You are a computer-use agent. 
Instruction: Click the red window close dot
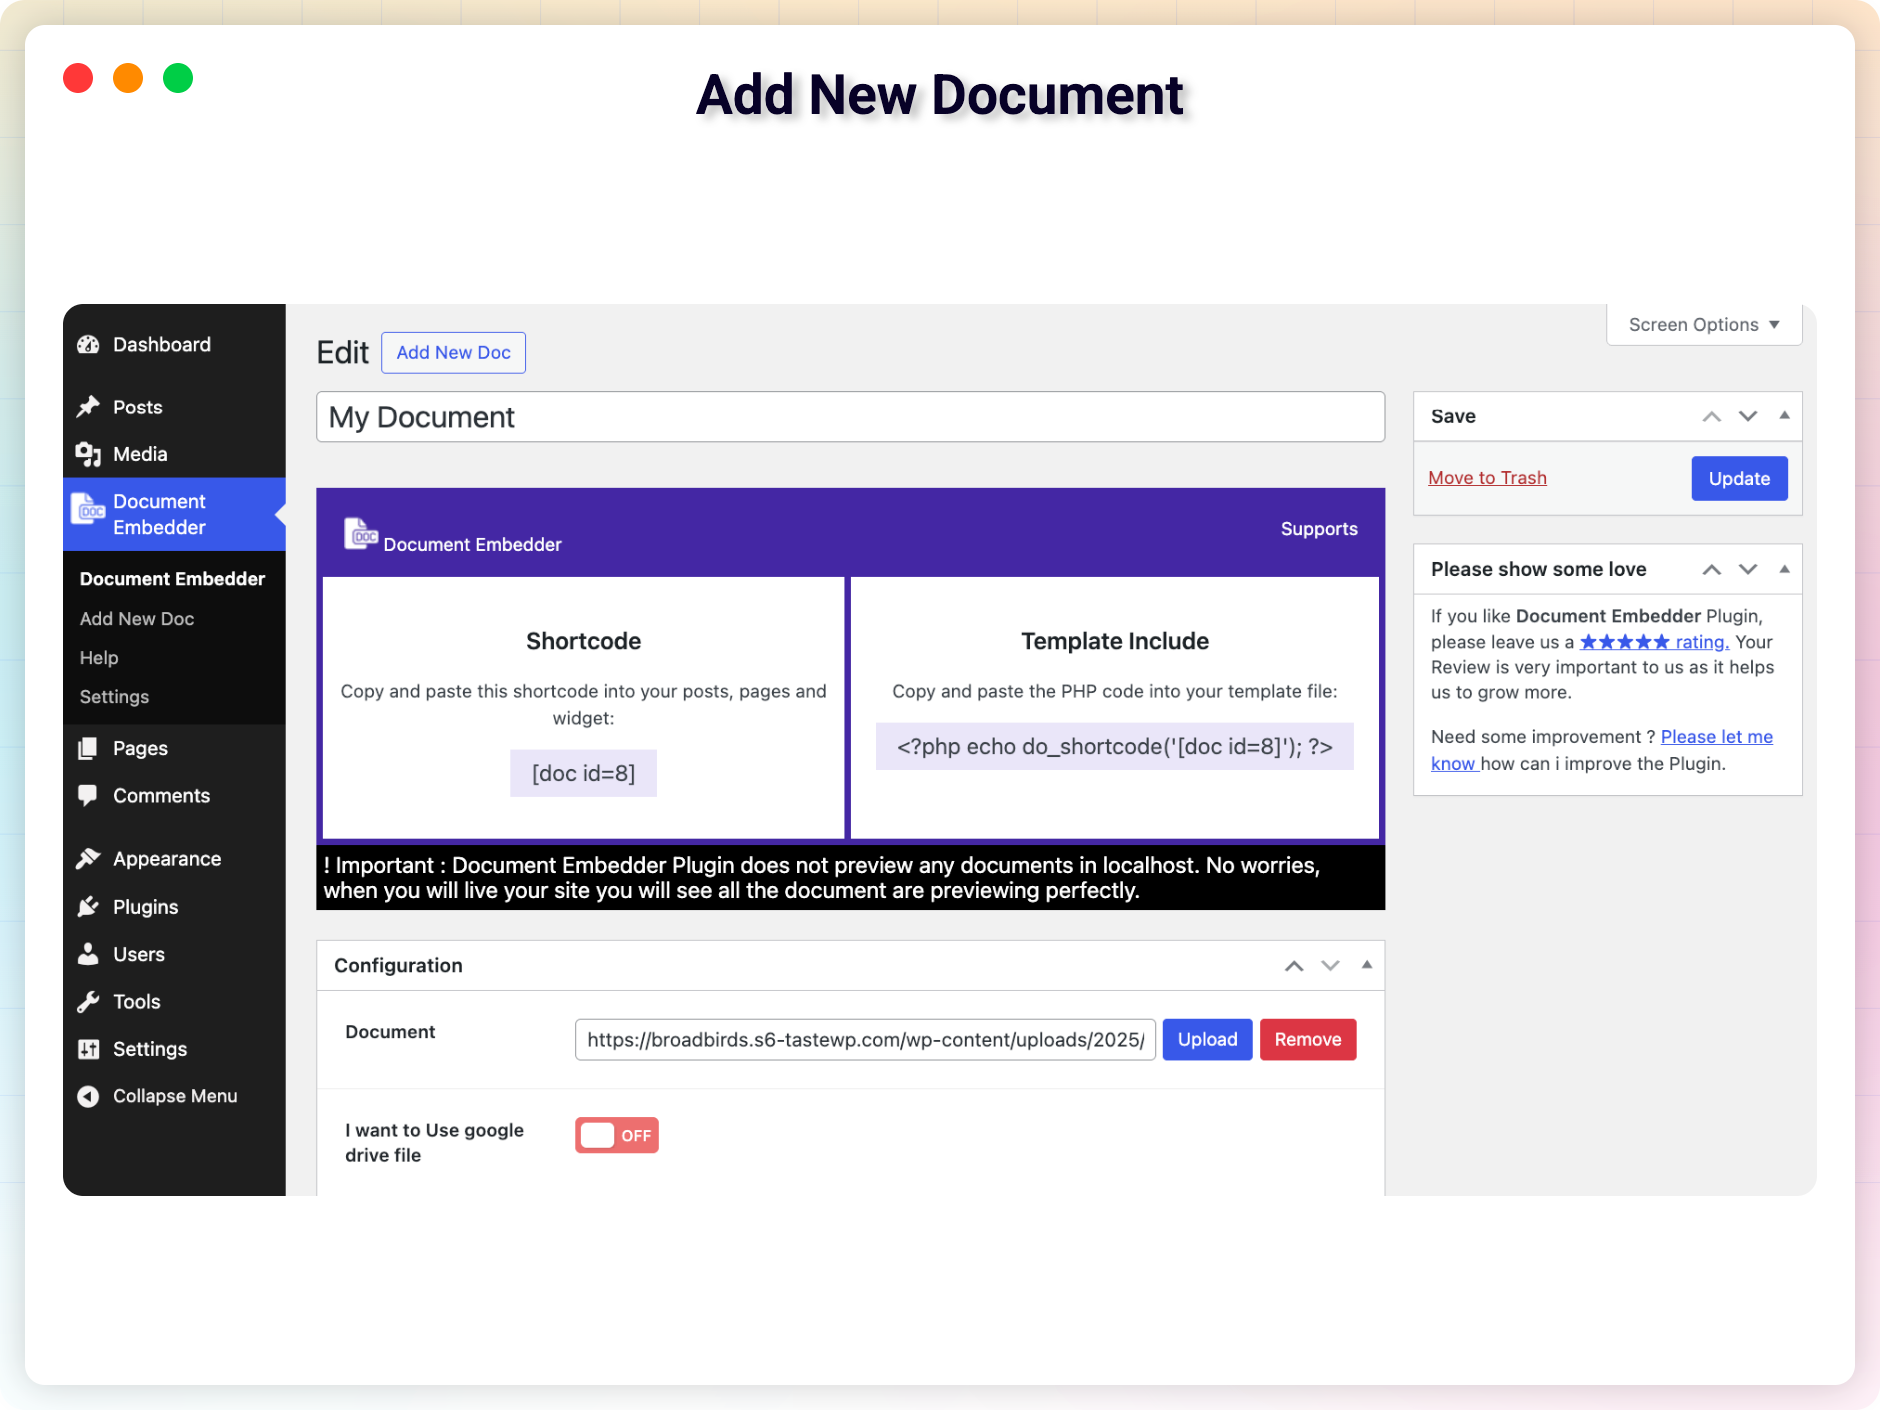click(78, 78)
